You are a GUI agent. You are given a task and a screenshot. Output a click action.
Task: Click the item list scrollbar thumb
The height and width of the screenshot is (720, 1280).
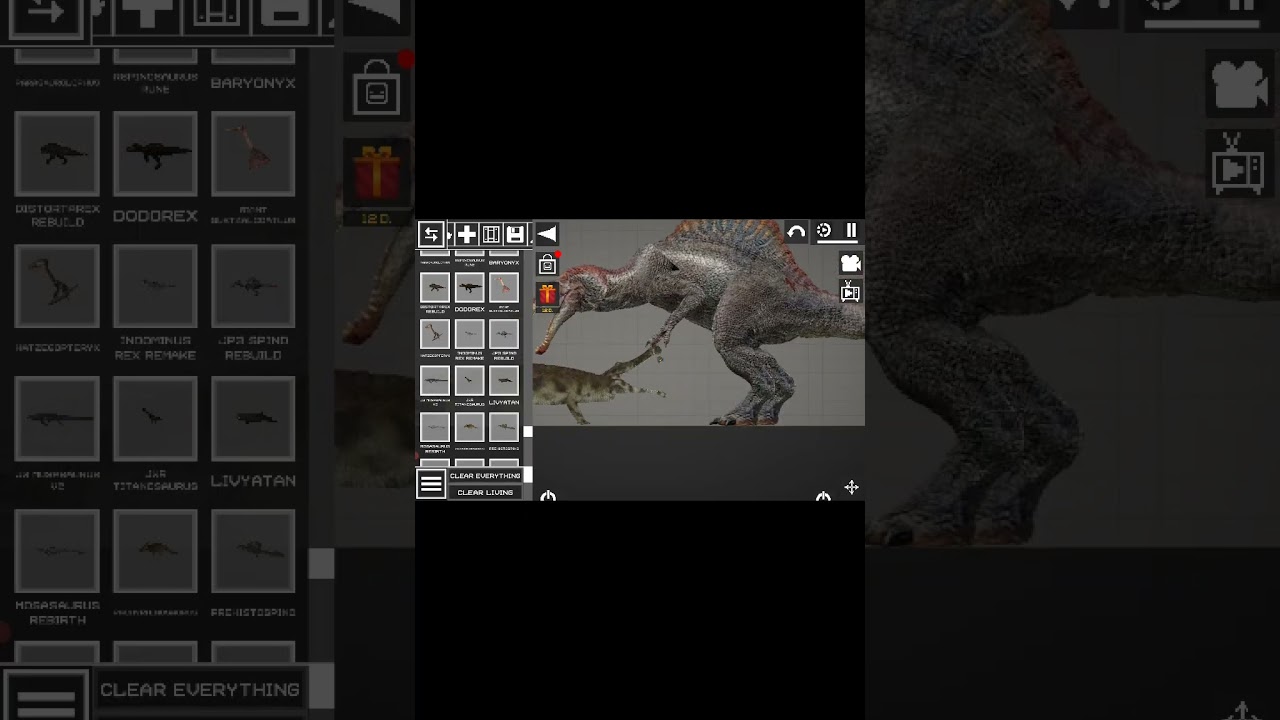tap(528, 432)
